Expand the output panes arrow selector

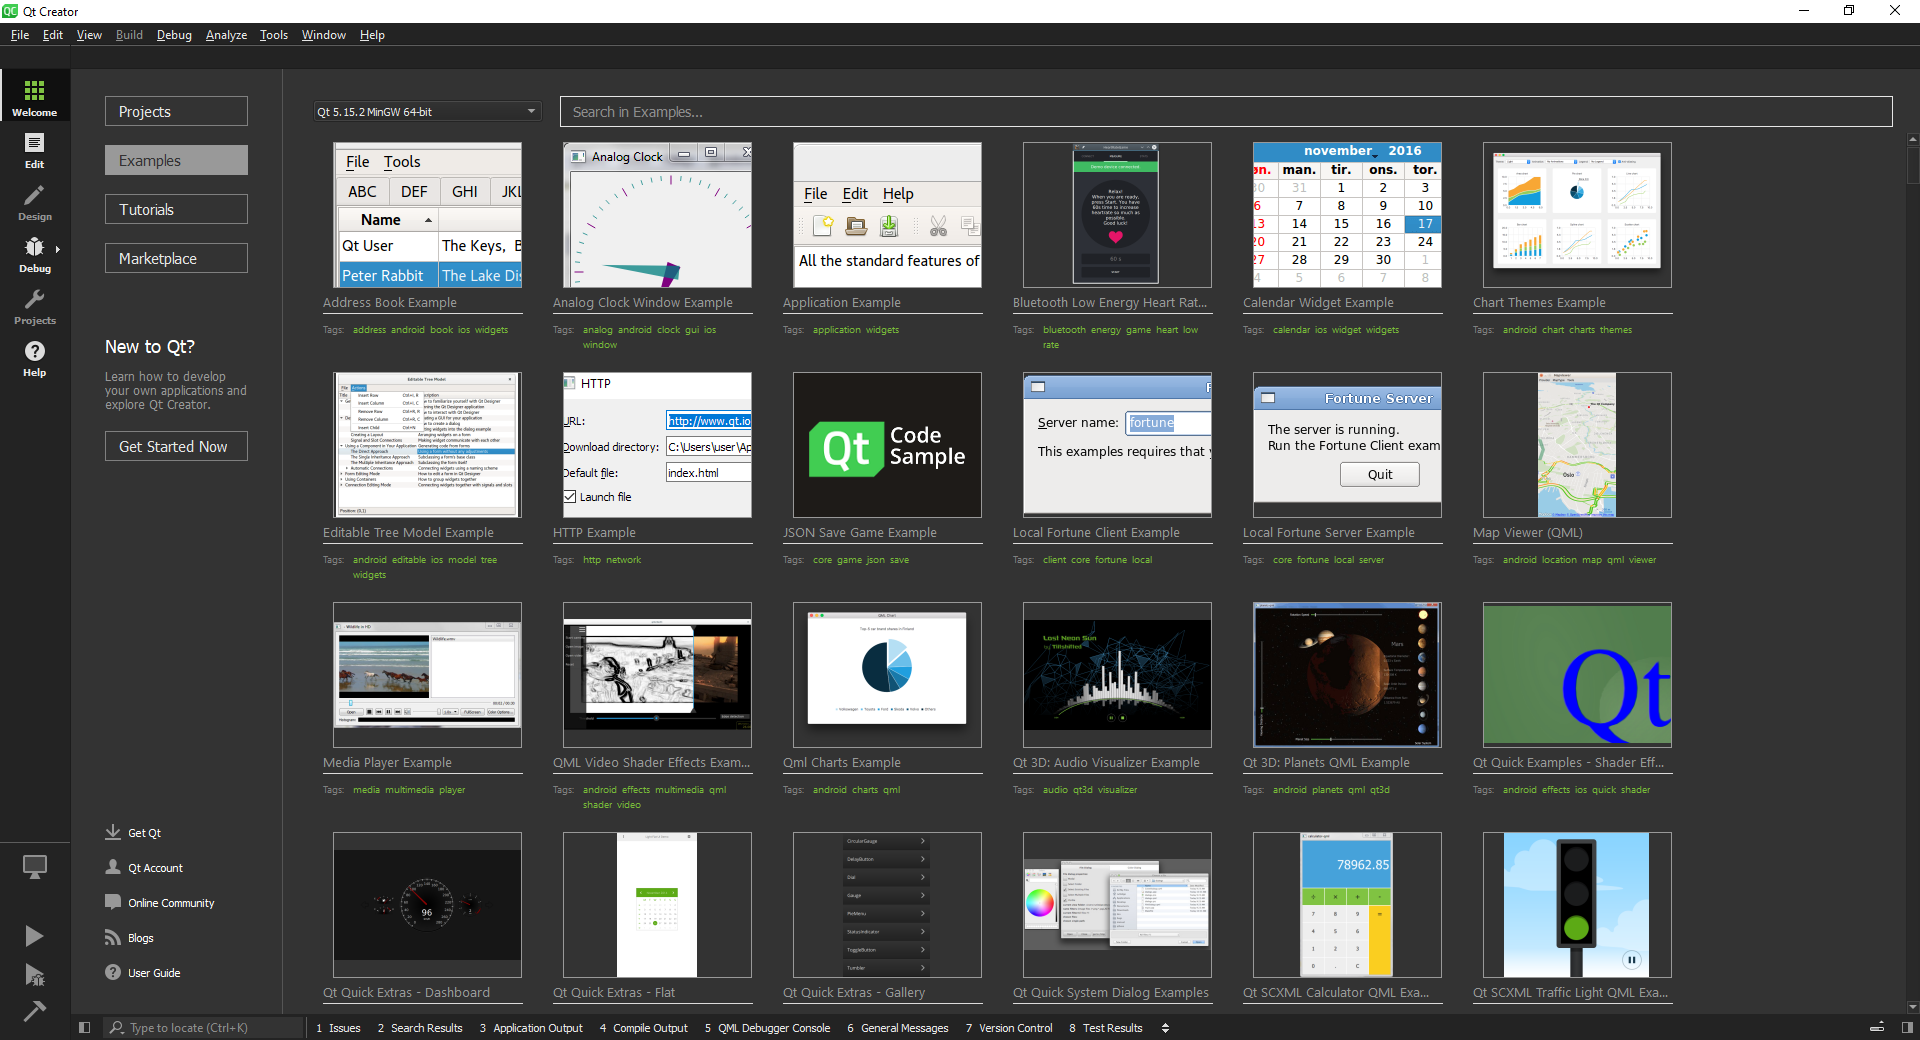click(1165, 1027)
